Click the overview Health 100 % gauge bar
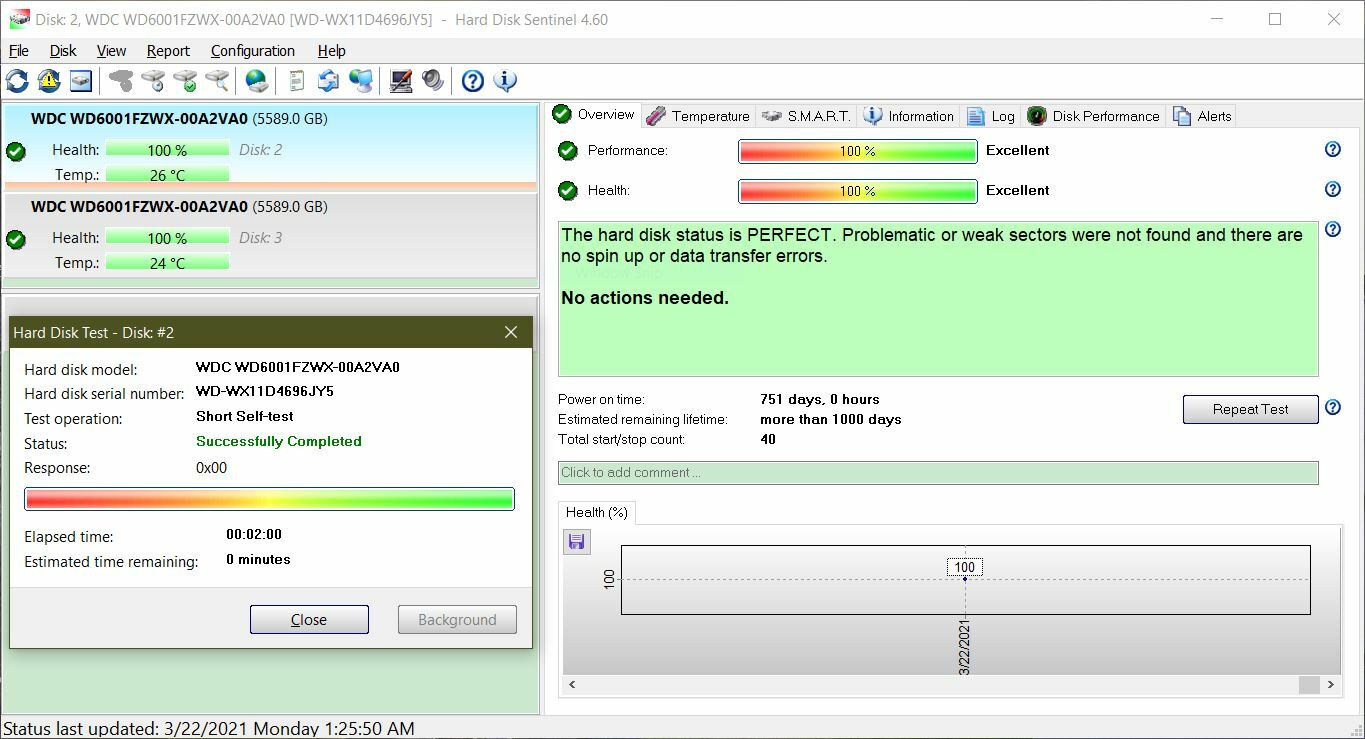Screen dimensions: 1365x739 pos(857,191)
